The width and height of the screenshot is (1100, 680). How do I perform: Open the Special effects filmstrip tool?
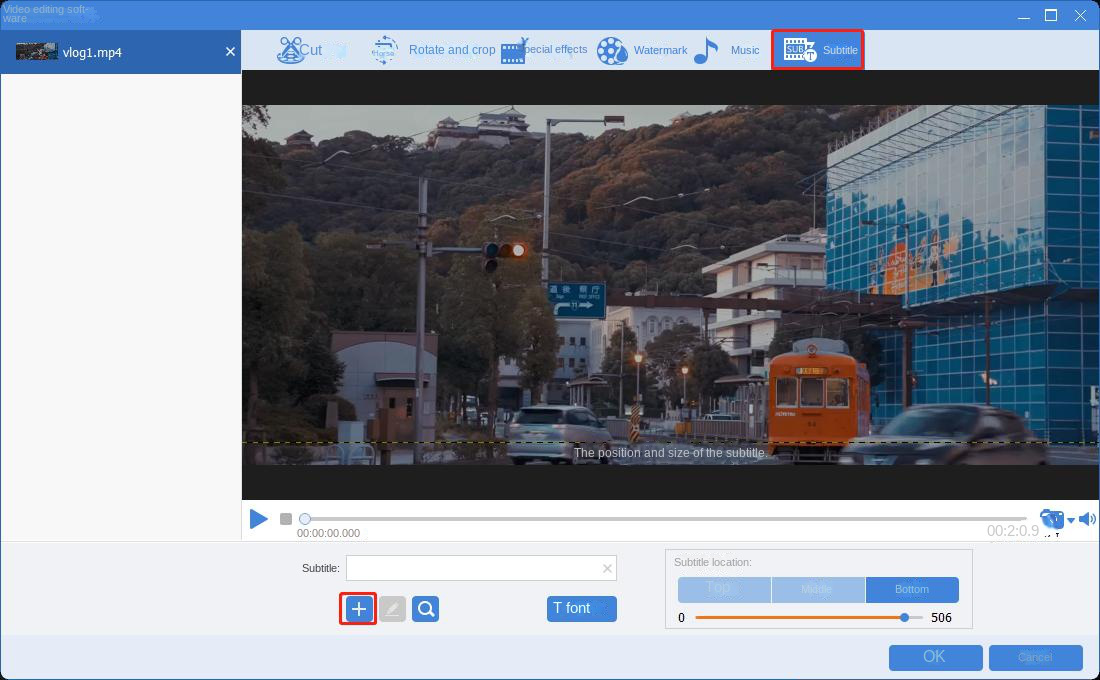pyautogui.click(x=544, y=50)
